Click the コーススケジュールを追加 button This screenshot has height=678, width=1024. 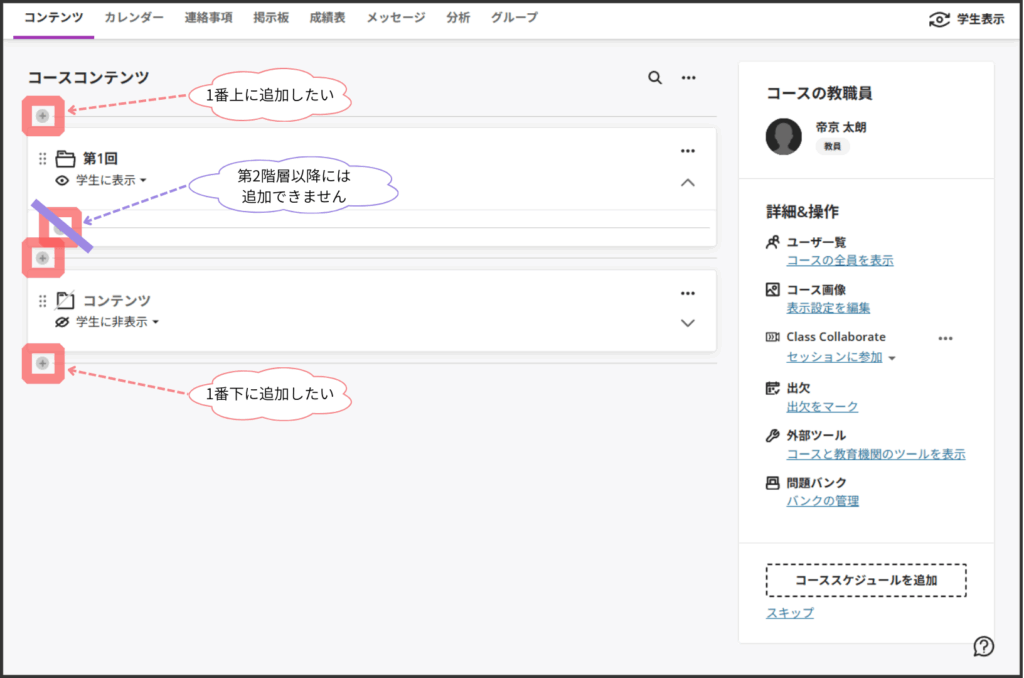(x=866, y=580)
